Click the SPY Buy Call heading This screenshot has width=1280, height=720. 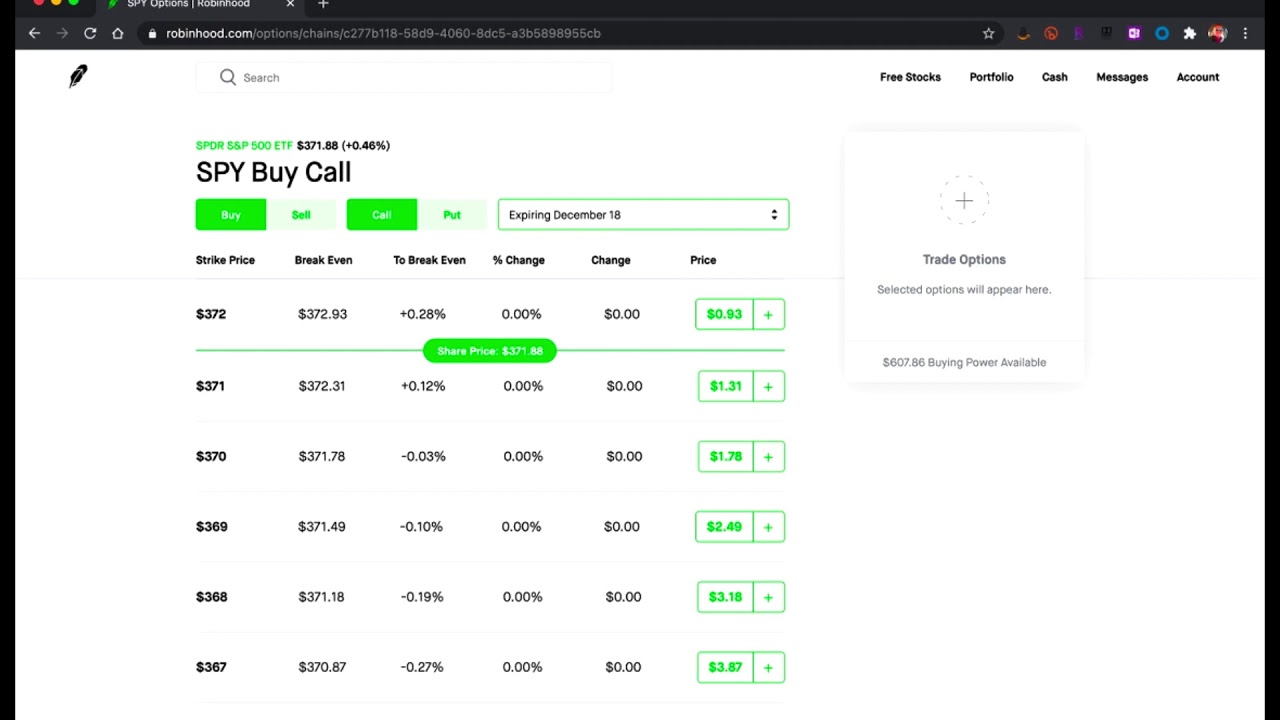tap(273, 172)
